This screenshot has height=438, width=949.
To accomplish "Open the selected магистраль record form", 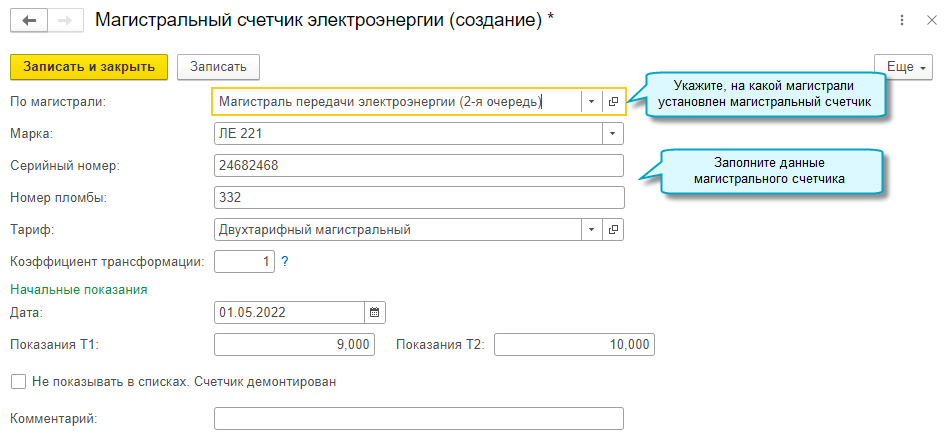I will pyautogui.click(x=613, y=101).
